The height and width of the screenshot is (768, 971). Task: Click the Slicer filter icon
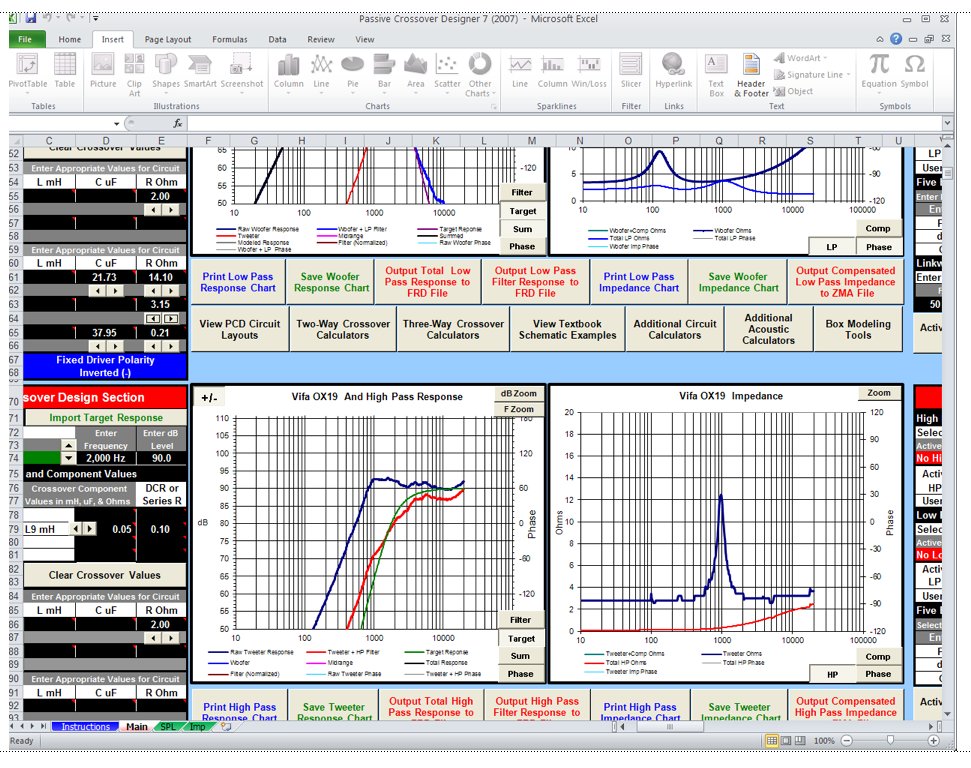click(x=630, y=71)
